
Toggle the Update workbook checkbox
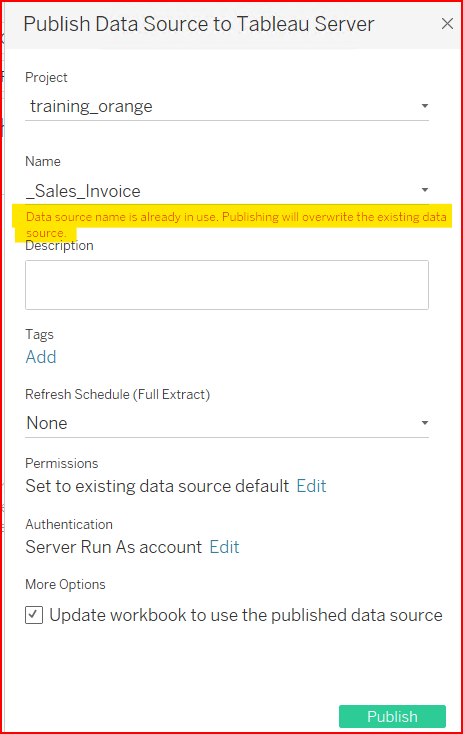[x=34, y=615]
